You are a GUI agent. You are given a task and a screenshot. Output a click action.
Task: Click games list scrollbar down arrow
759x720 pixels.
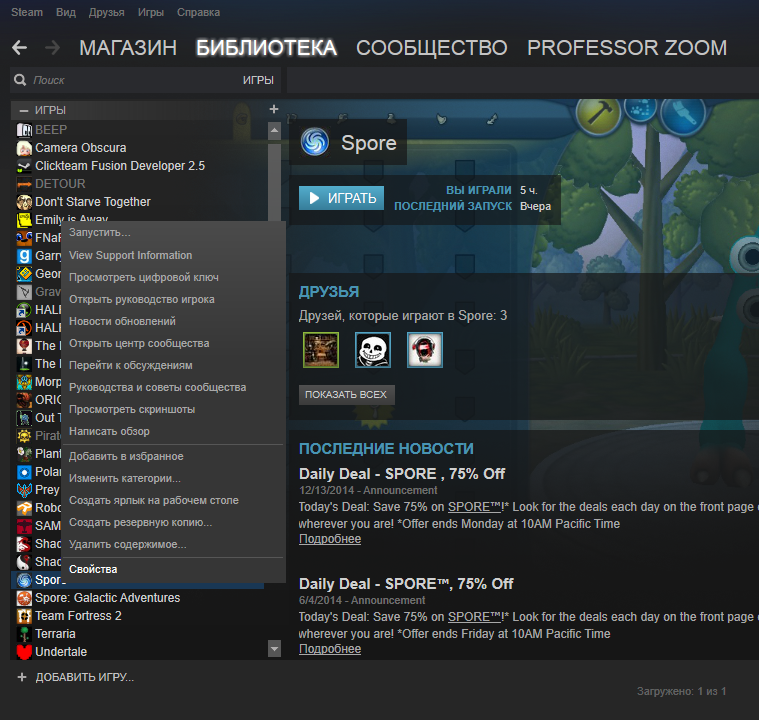(x=274, y=648)
